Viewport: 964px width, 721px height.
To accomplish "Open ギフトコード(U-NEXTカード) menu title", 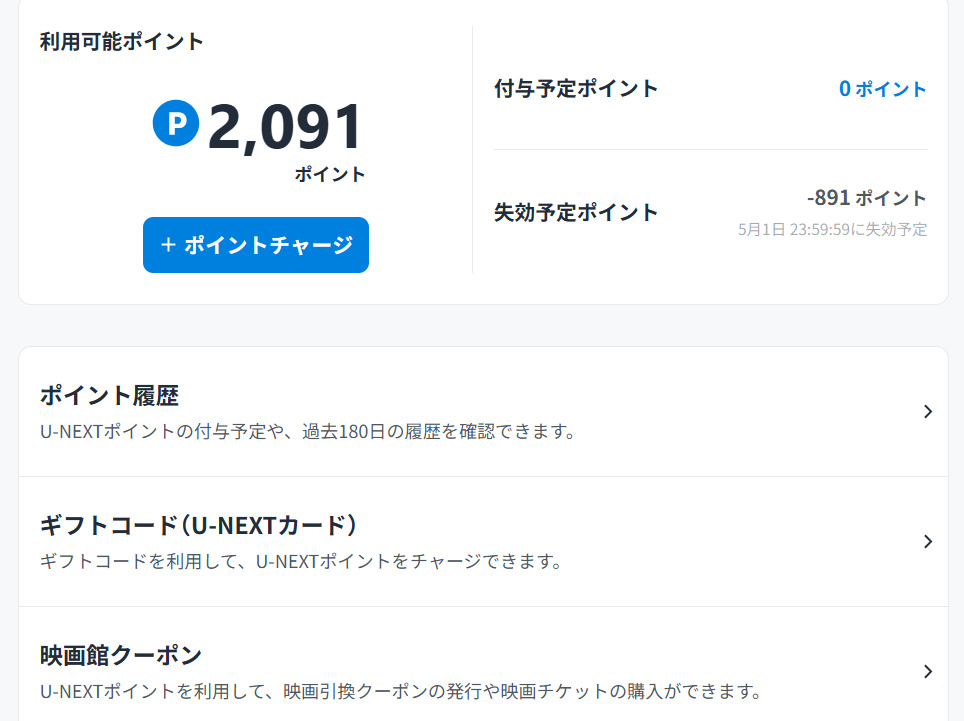I will pyautogui.click(x=199, y=525).
